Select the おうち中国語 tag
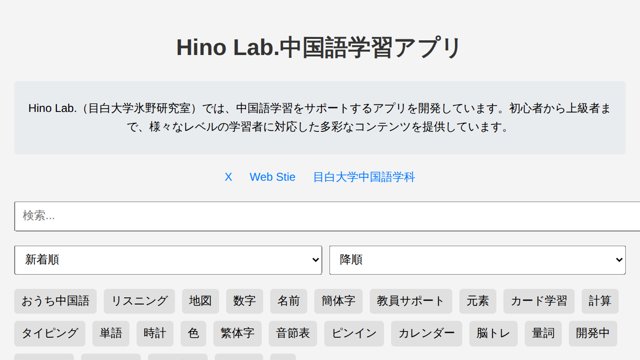The height and width of the screenshot is (360, 640). pyautogui.click(x=56, y=301)
